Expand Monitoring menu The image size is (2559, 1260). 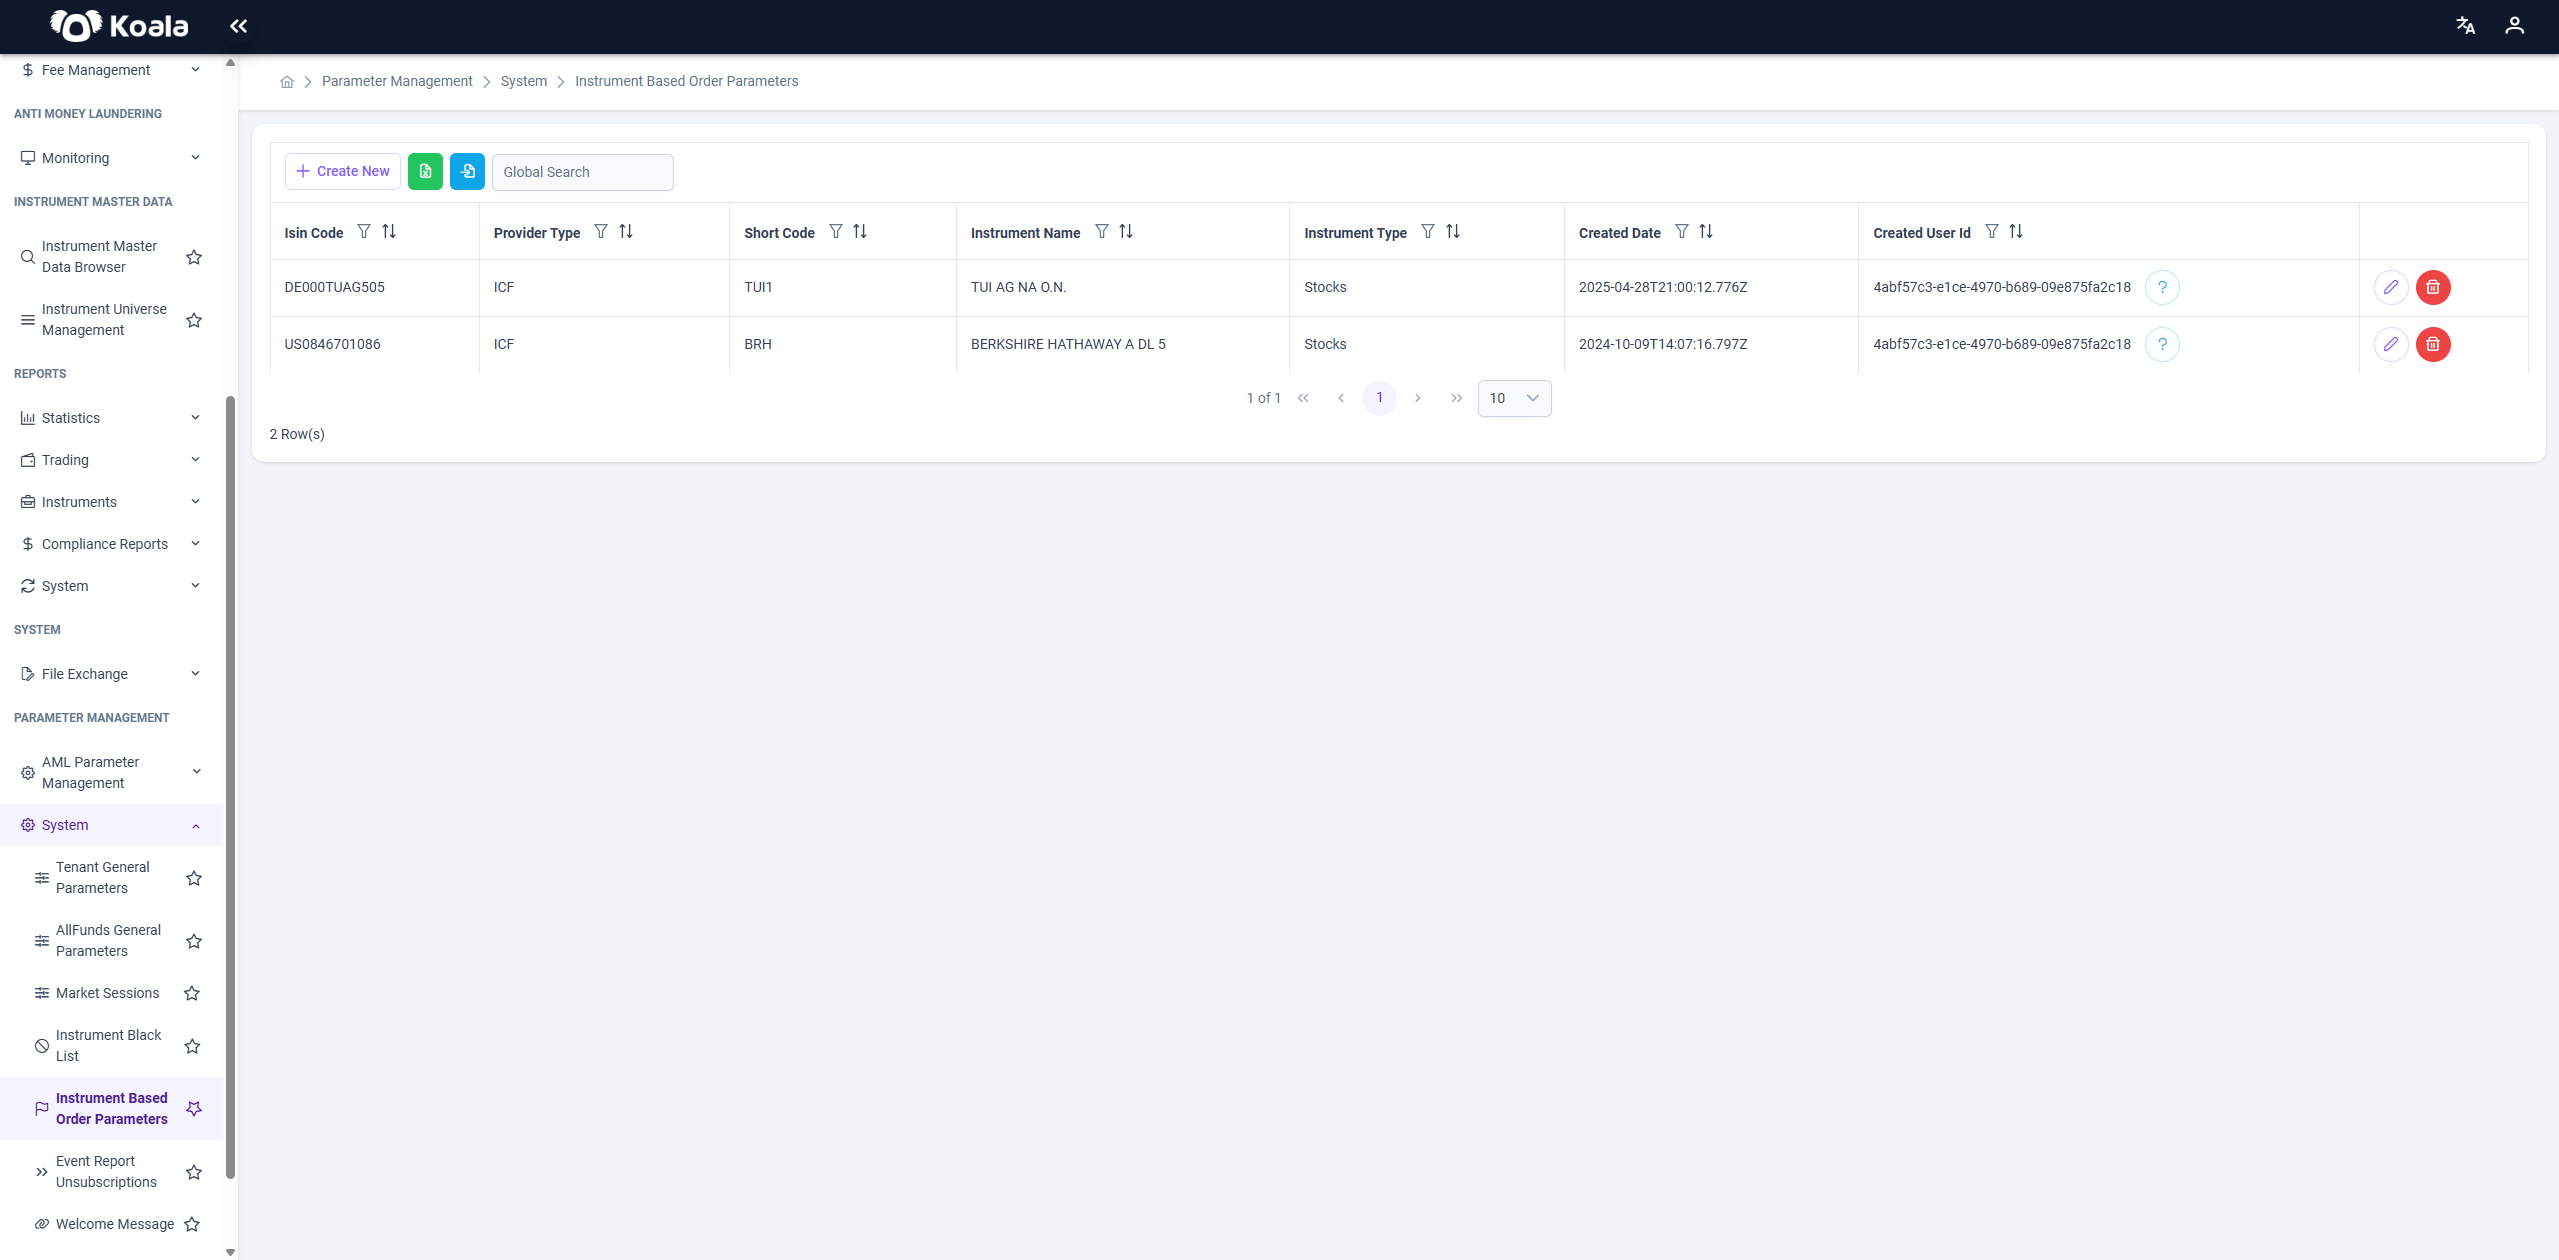click(111, 158)
